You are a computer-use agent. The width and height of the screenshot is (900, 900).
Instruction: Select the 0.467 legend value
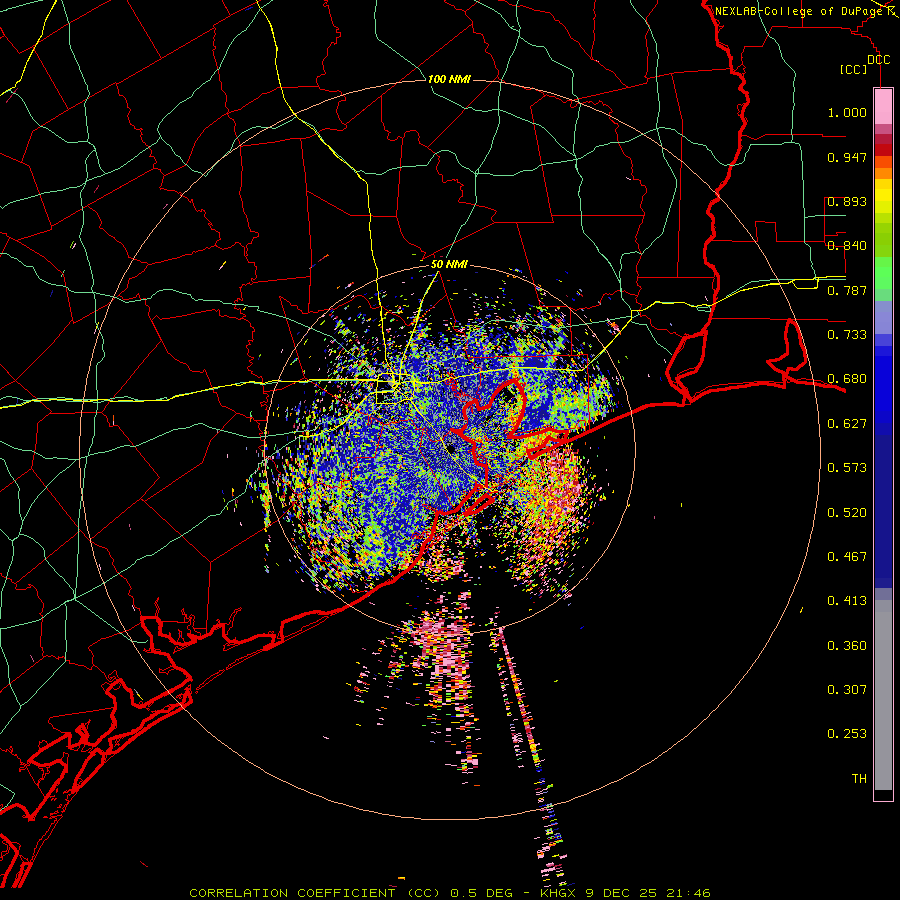(x=847, y=557)
